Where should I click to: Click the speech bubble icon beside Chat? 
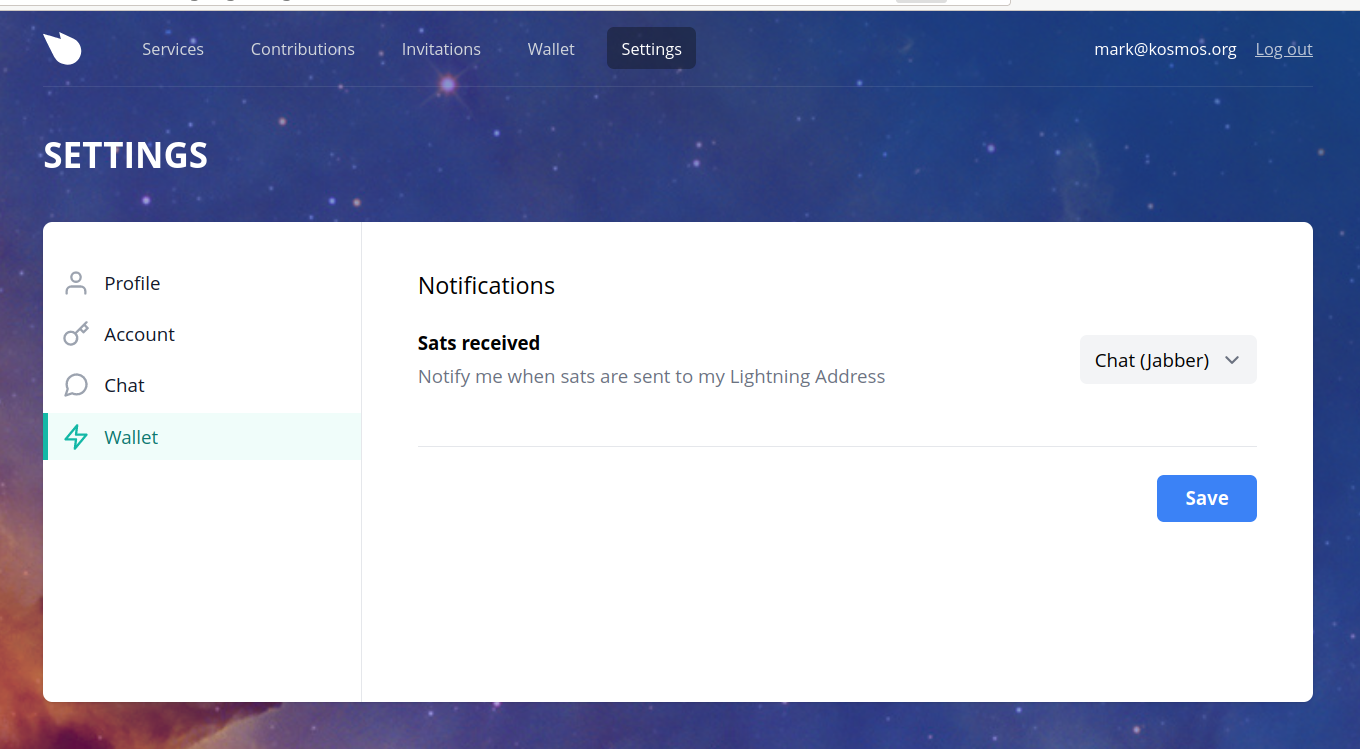76,386
